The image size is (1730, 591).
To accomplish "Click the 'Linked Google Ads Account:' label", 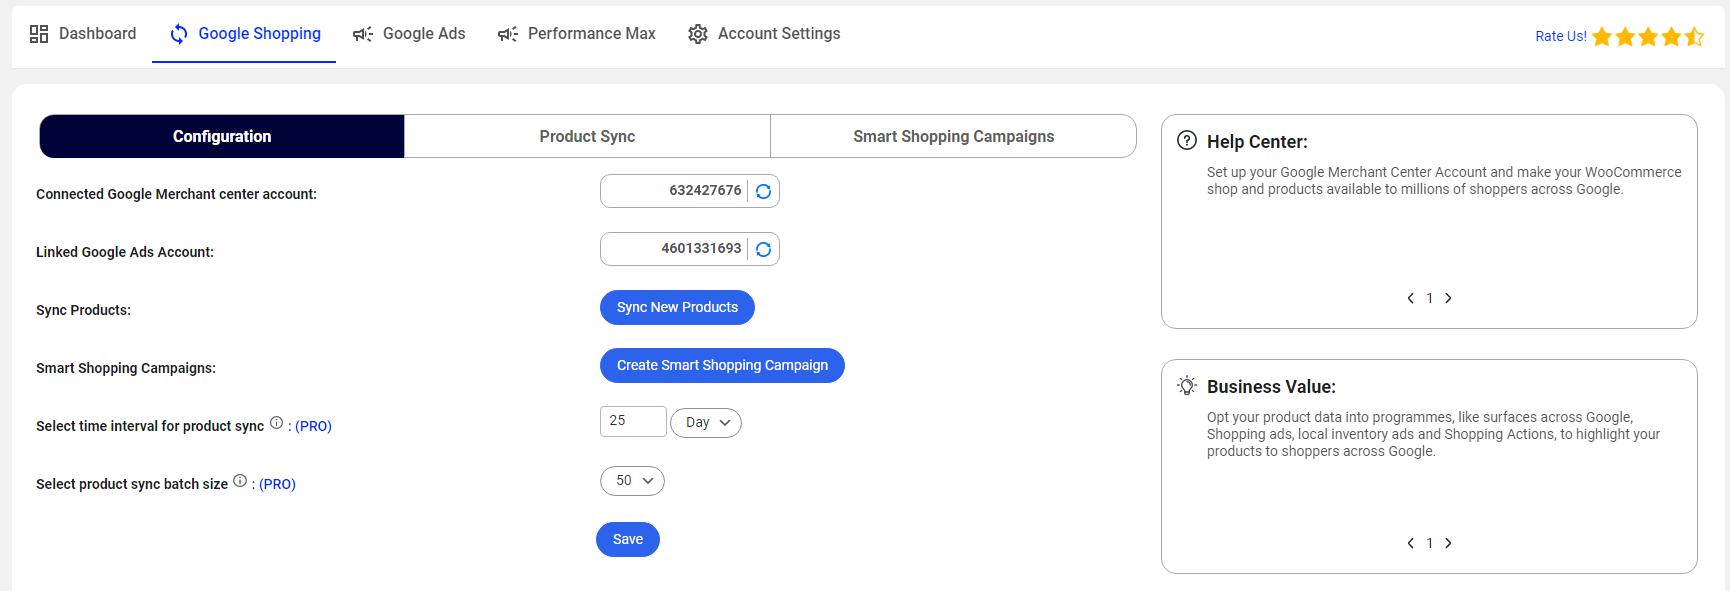I will tap(125, 252).
